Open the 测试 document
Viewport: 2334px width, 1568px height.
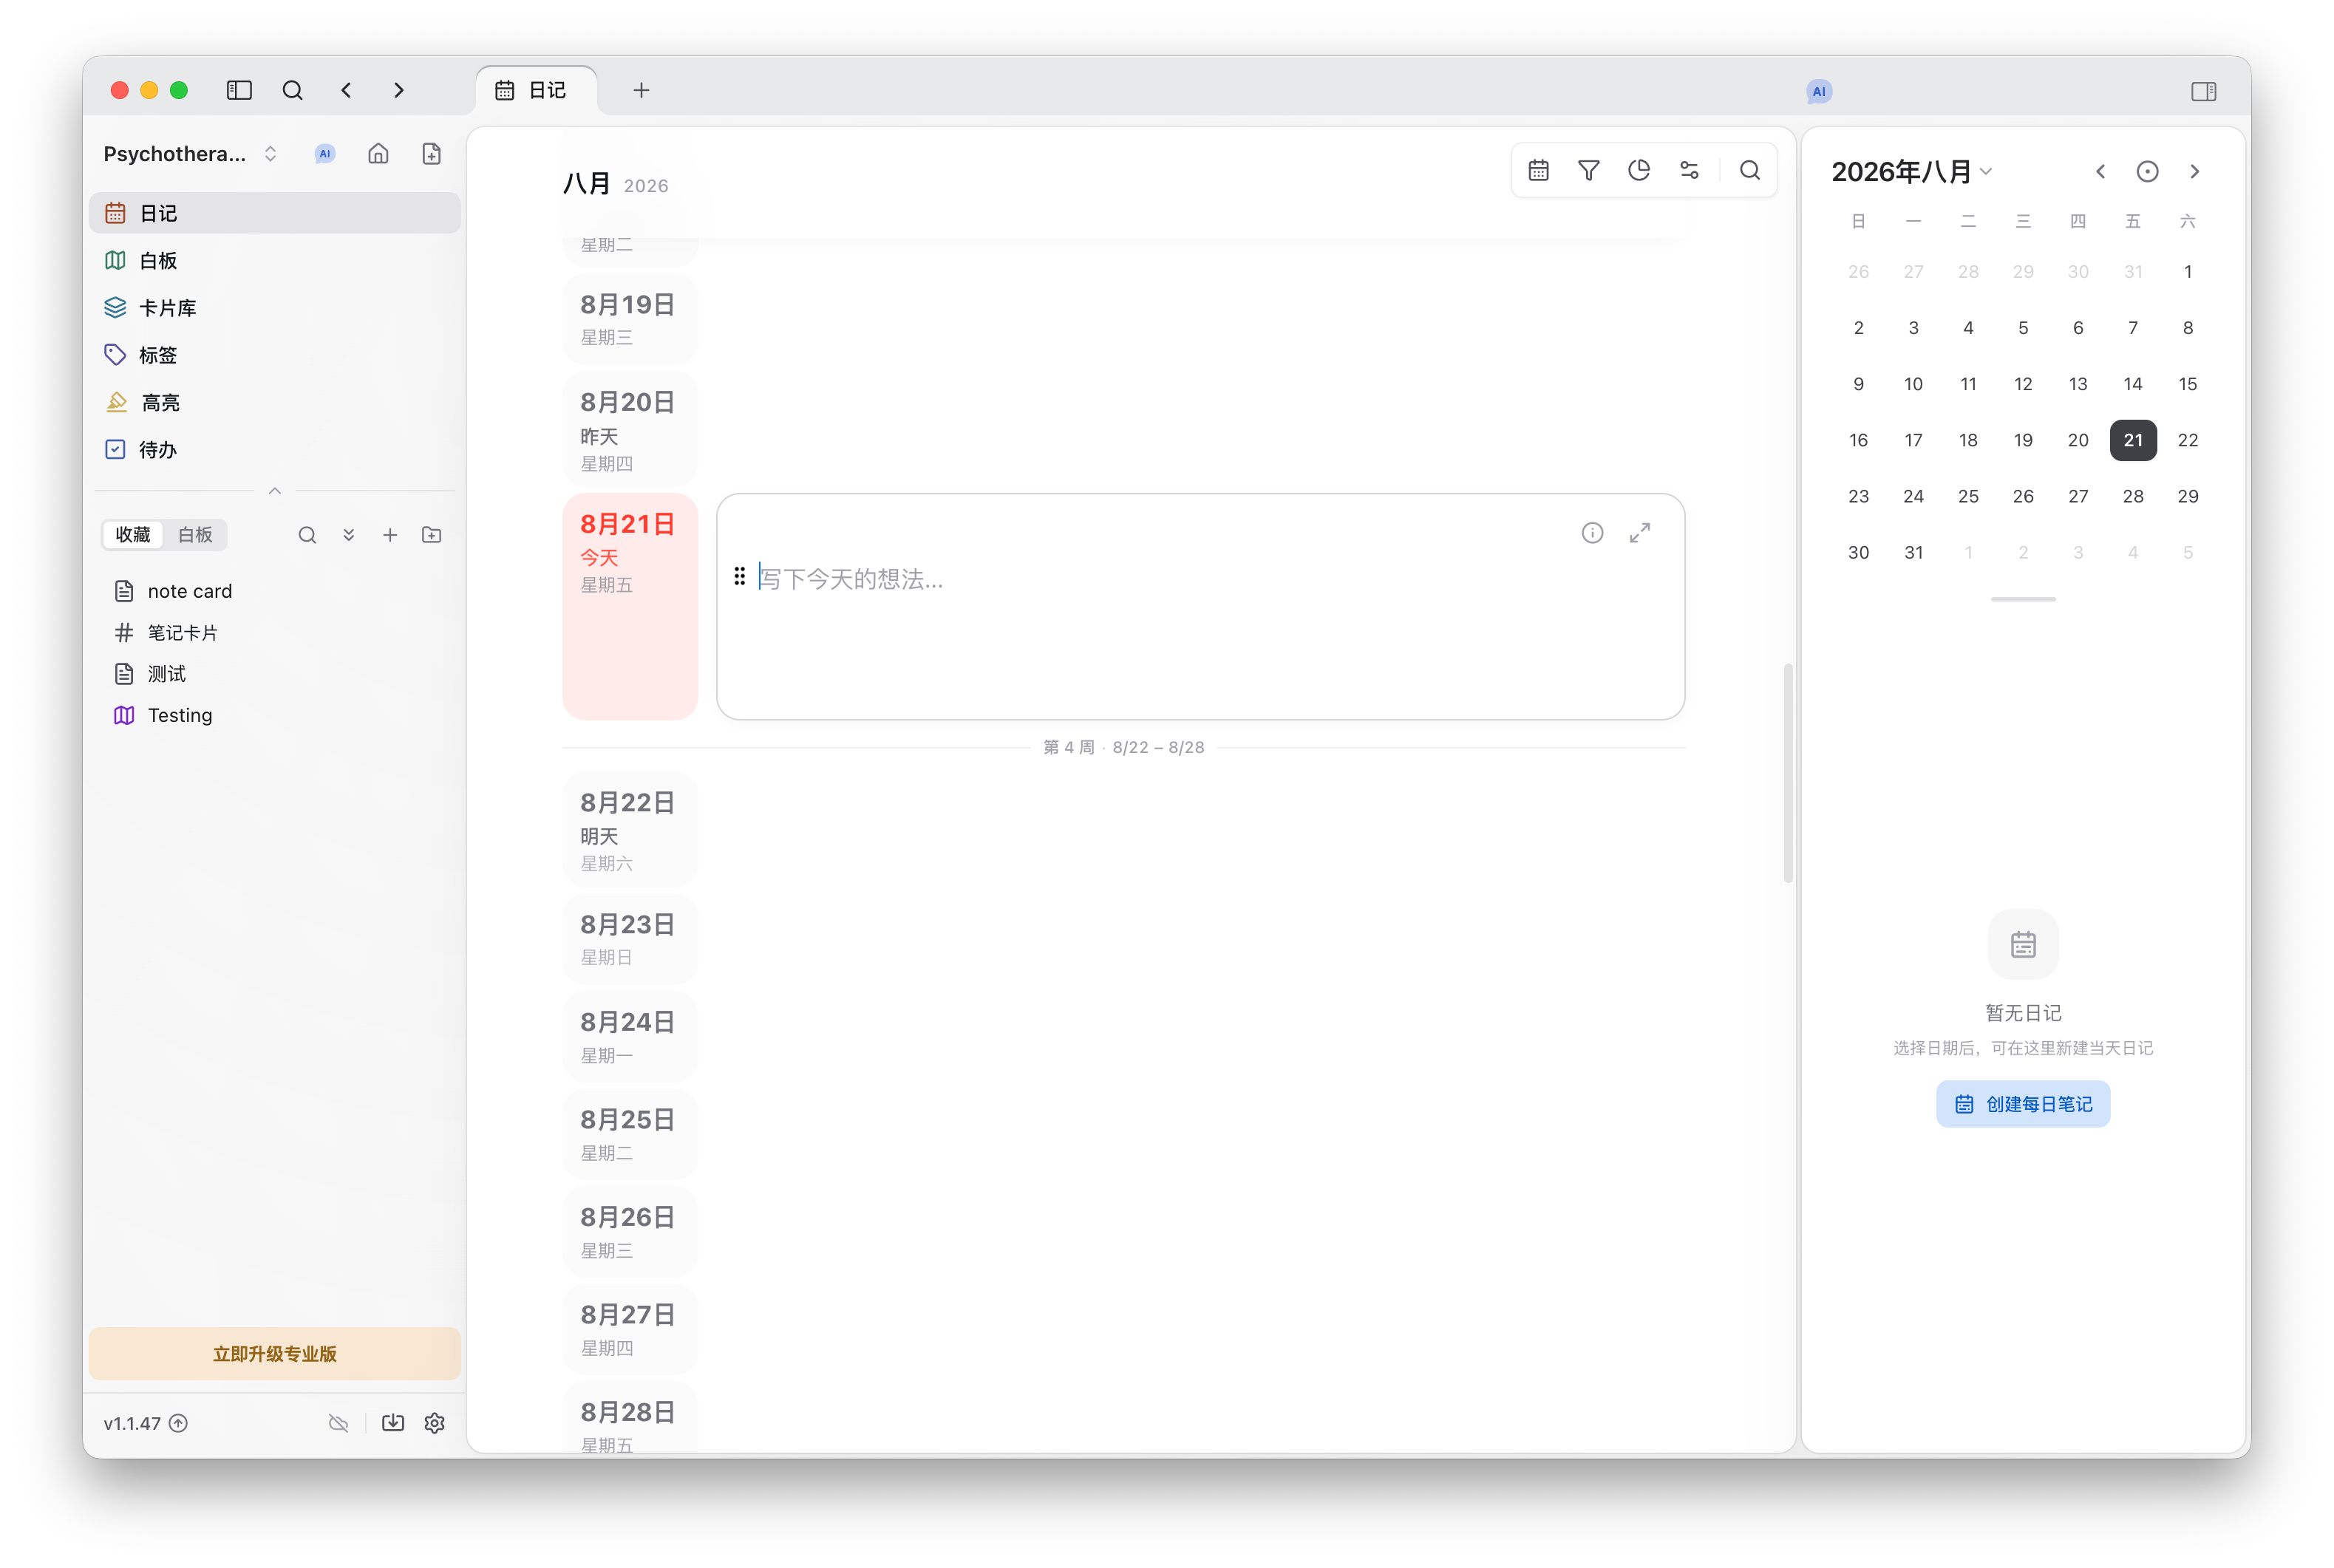[x=275, y=674]
